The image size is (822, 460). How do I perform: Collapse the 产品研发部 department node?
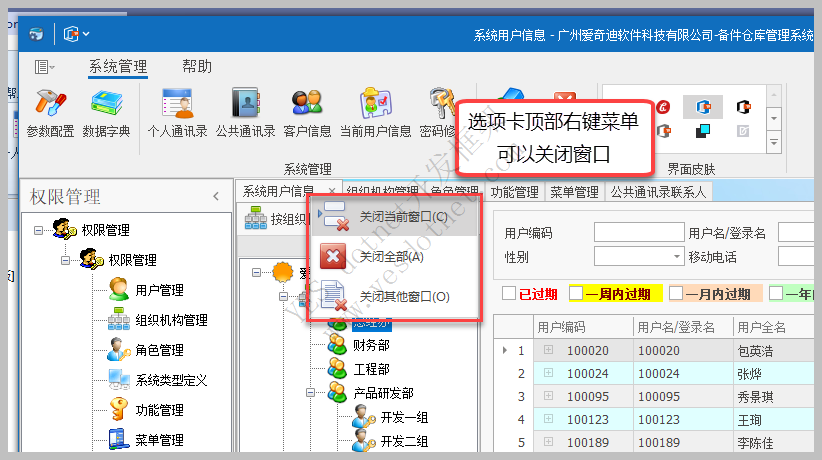point(311,394)
